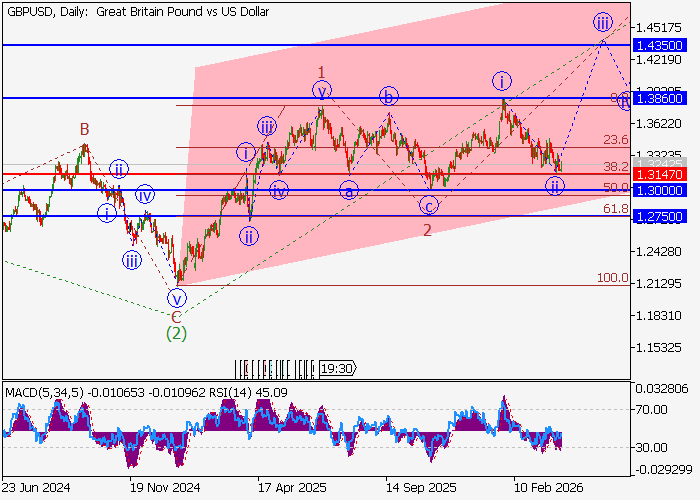Click the brown B wave label
700x500 pixels.
point(85,129)
